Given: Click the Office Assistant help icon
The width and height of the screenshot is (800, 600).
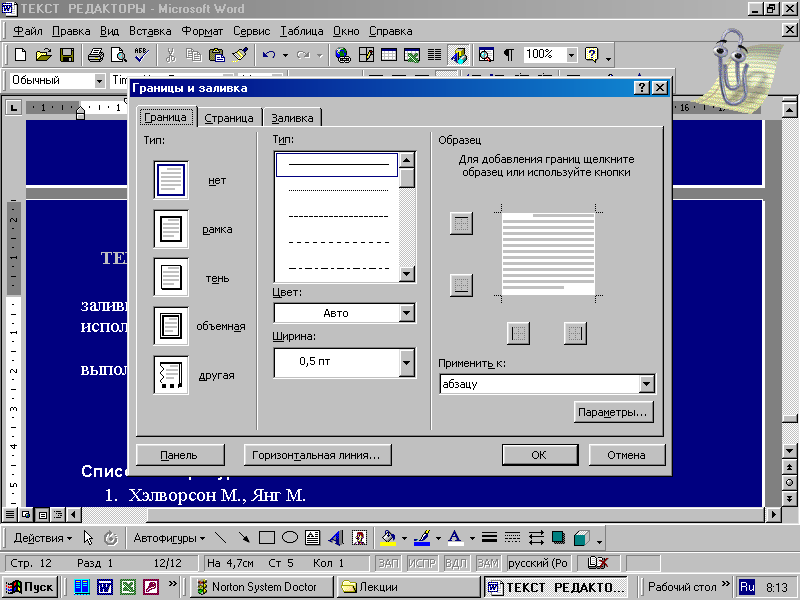Looking at the screenshot, I should (592, 55).
